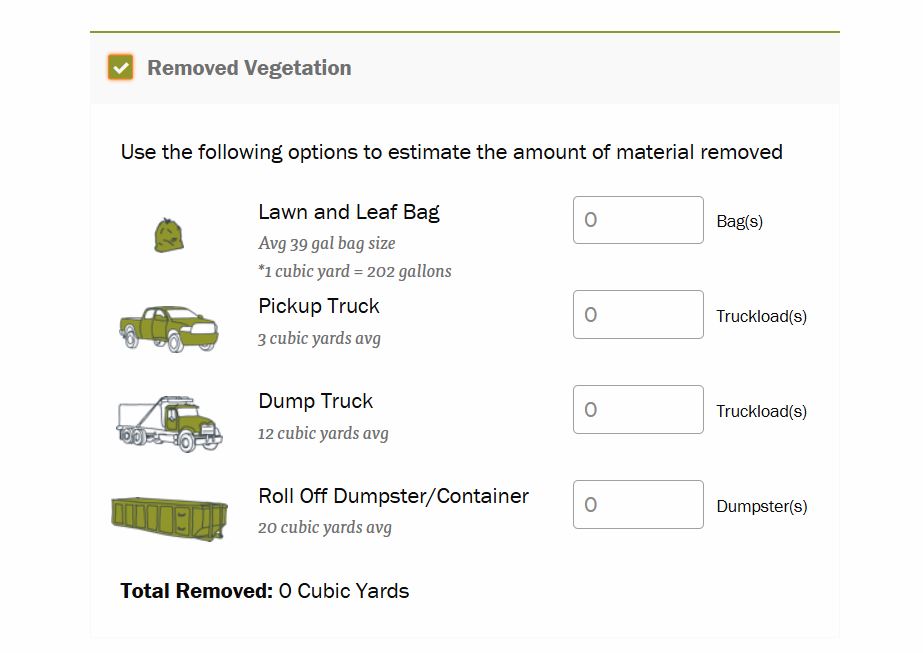Click into the Dump Truck truckloads field
923x653 pixels.
click(638, 410)
